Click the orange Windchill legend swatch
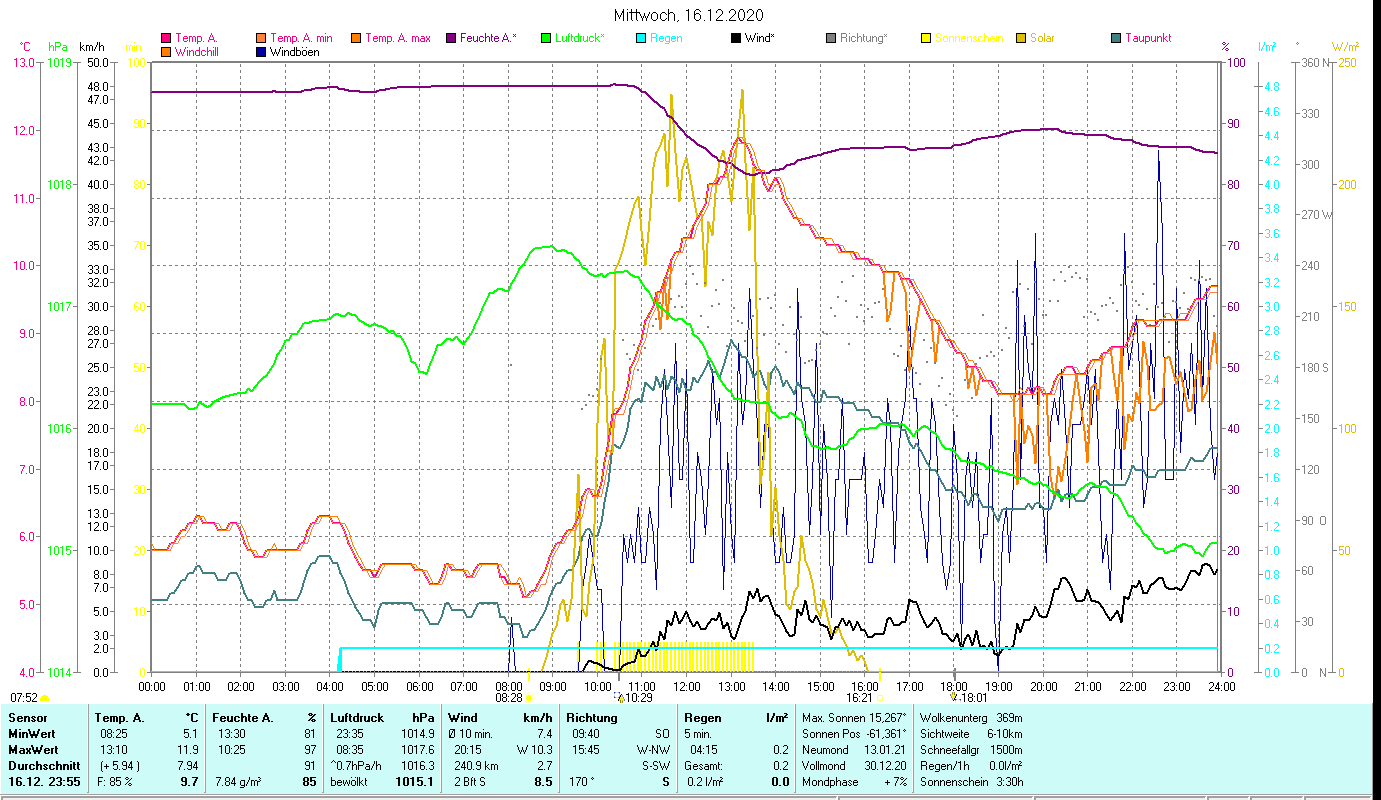Screen dimensions: 1381x800 click(166, 52)
